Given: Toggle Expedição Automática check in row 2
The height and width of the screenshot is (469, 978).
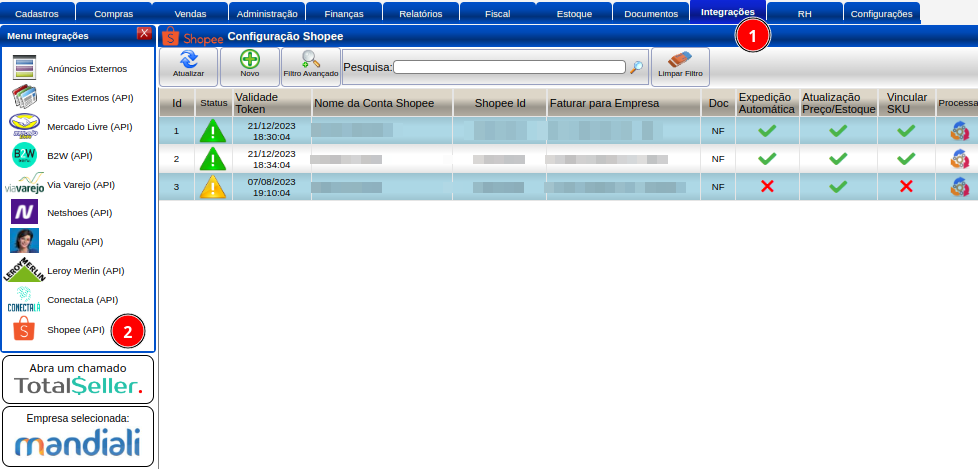Looking at the screenshot, I should click(767, 158).
